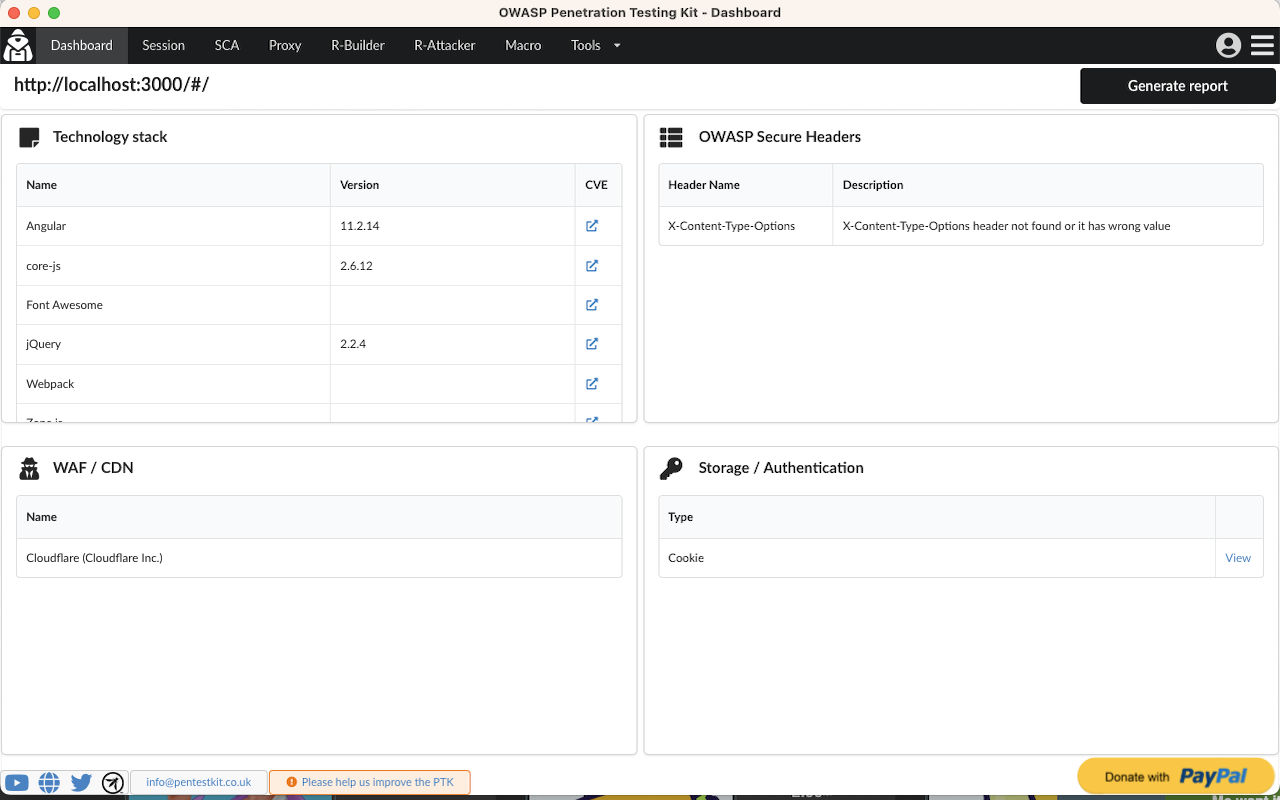Click the Generate report button
The width and height of the screenshot is (1280, 800).
click(x=1178, y=86)
